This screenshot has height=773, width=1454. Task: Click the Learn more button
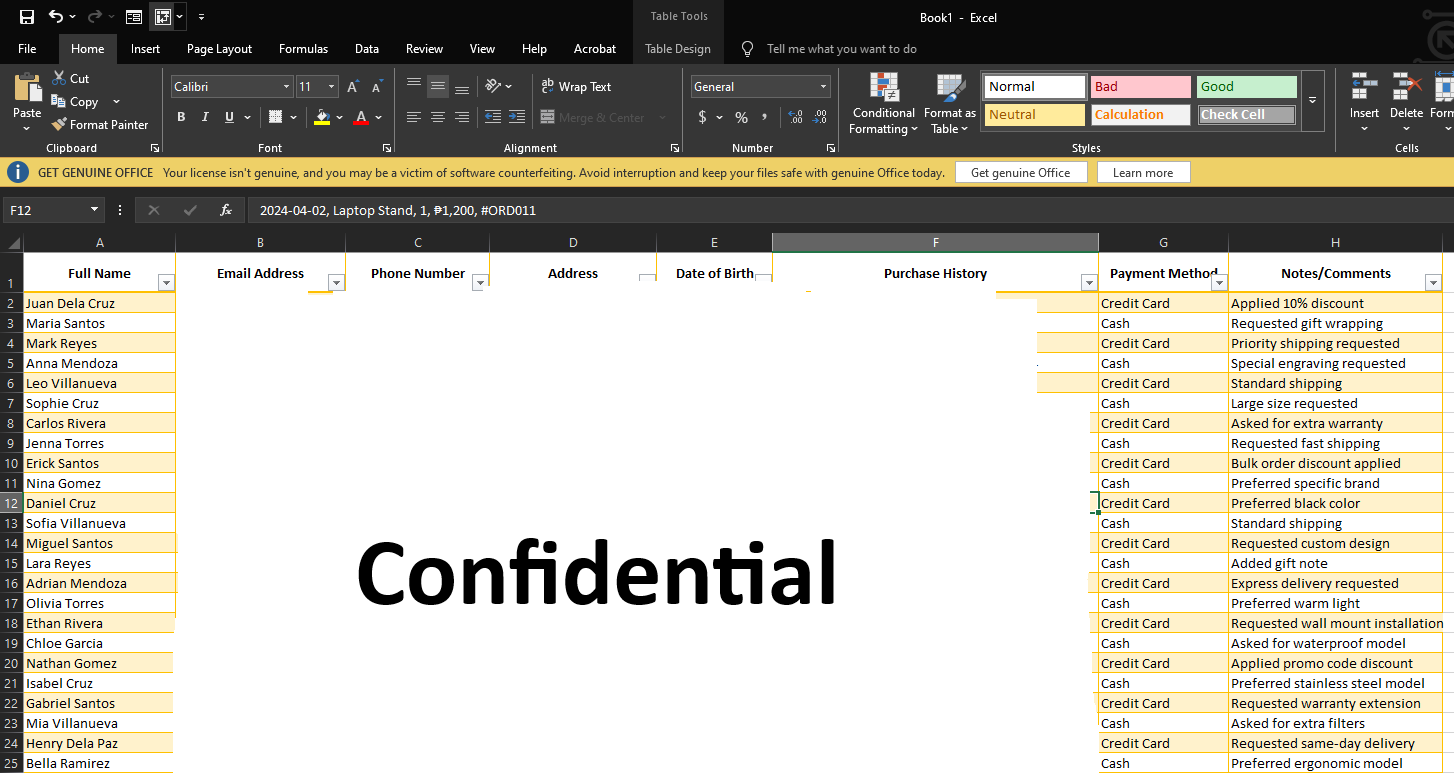point(1143,173)
